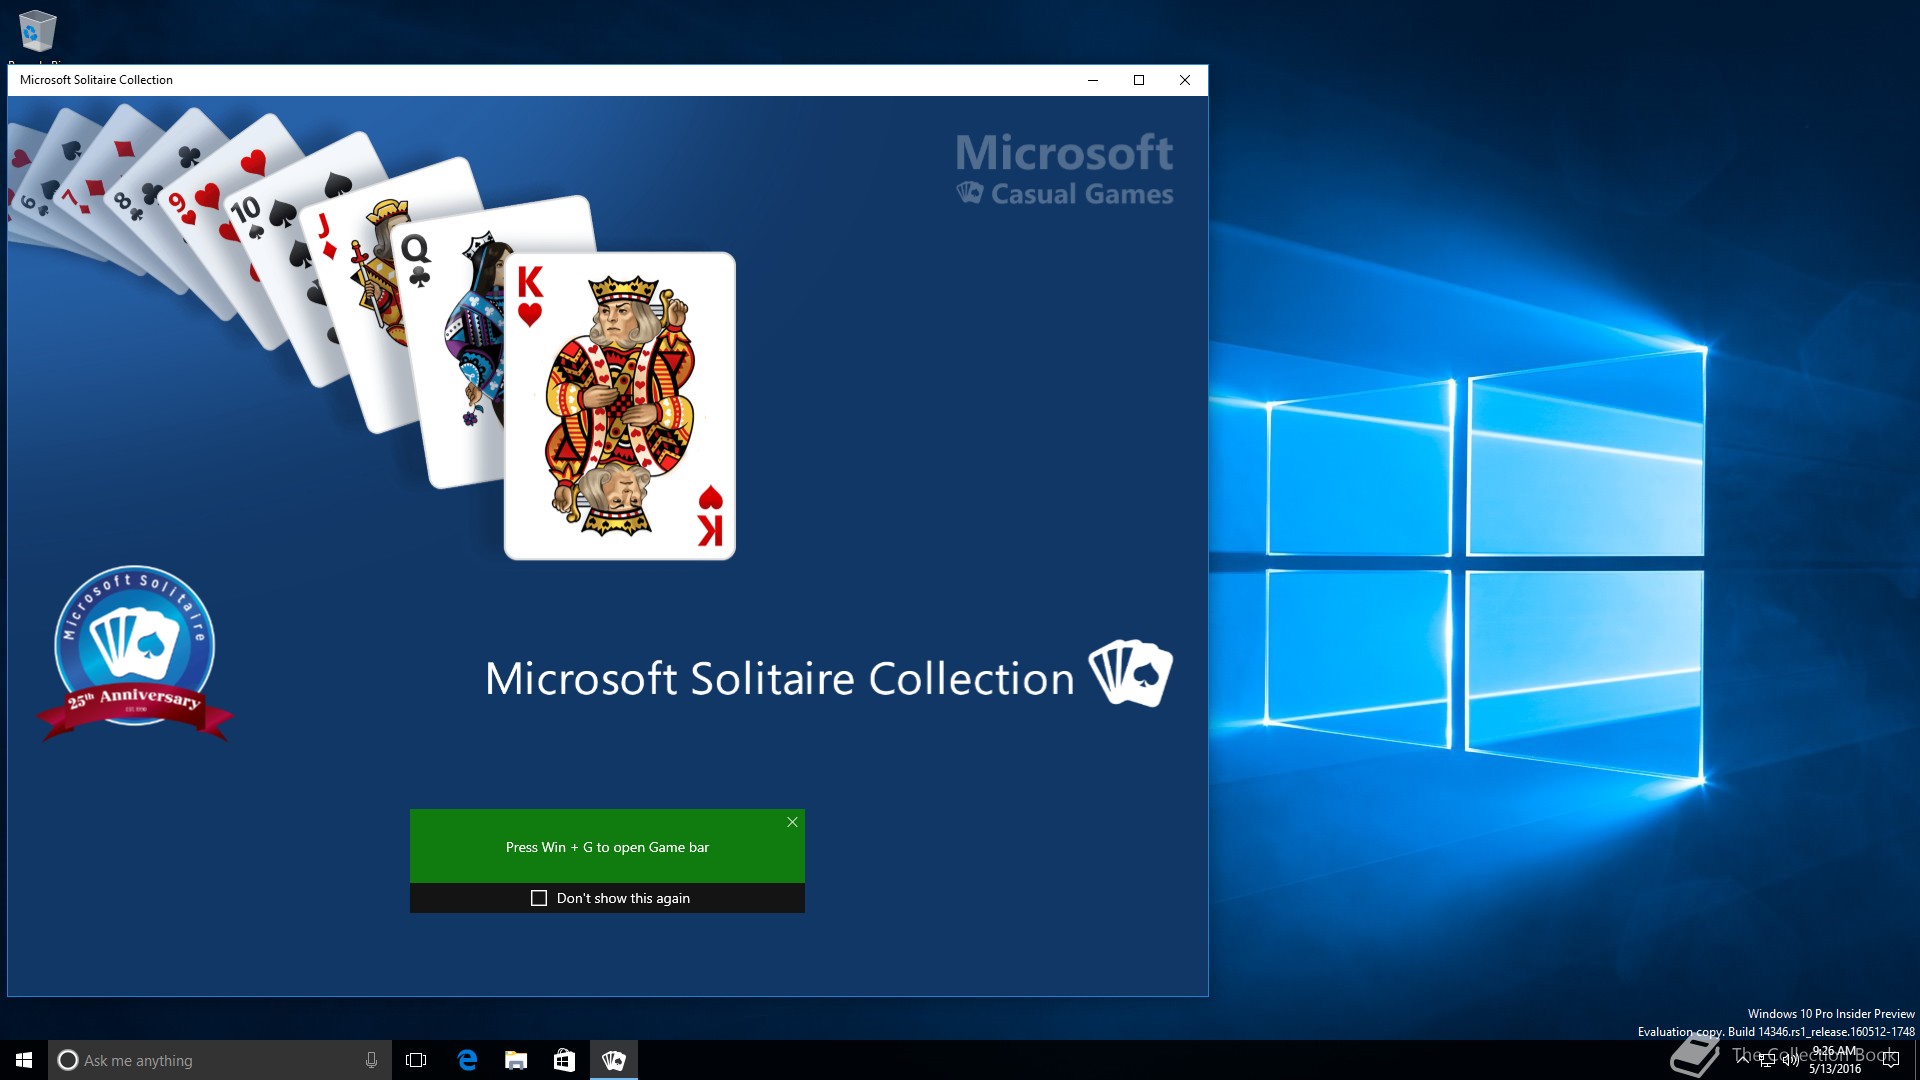Open the Windows Start menu
This screenshot has height=1080, width=1920.
click(x=24, y=1060)
